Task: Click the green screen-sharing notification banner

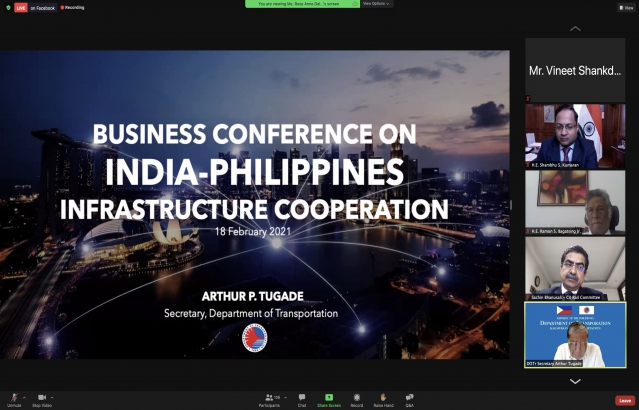Action: pyautogui.click(x=301, y=4)
